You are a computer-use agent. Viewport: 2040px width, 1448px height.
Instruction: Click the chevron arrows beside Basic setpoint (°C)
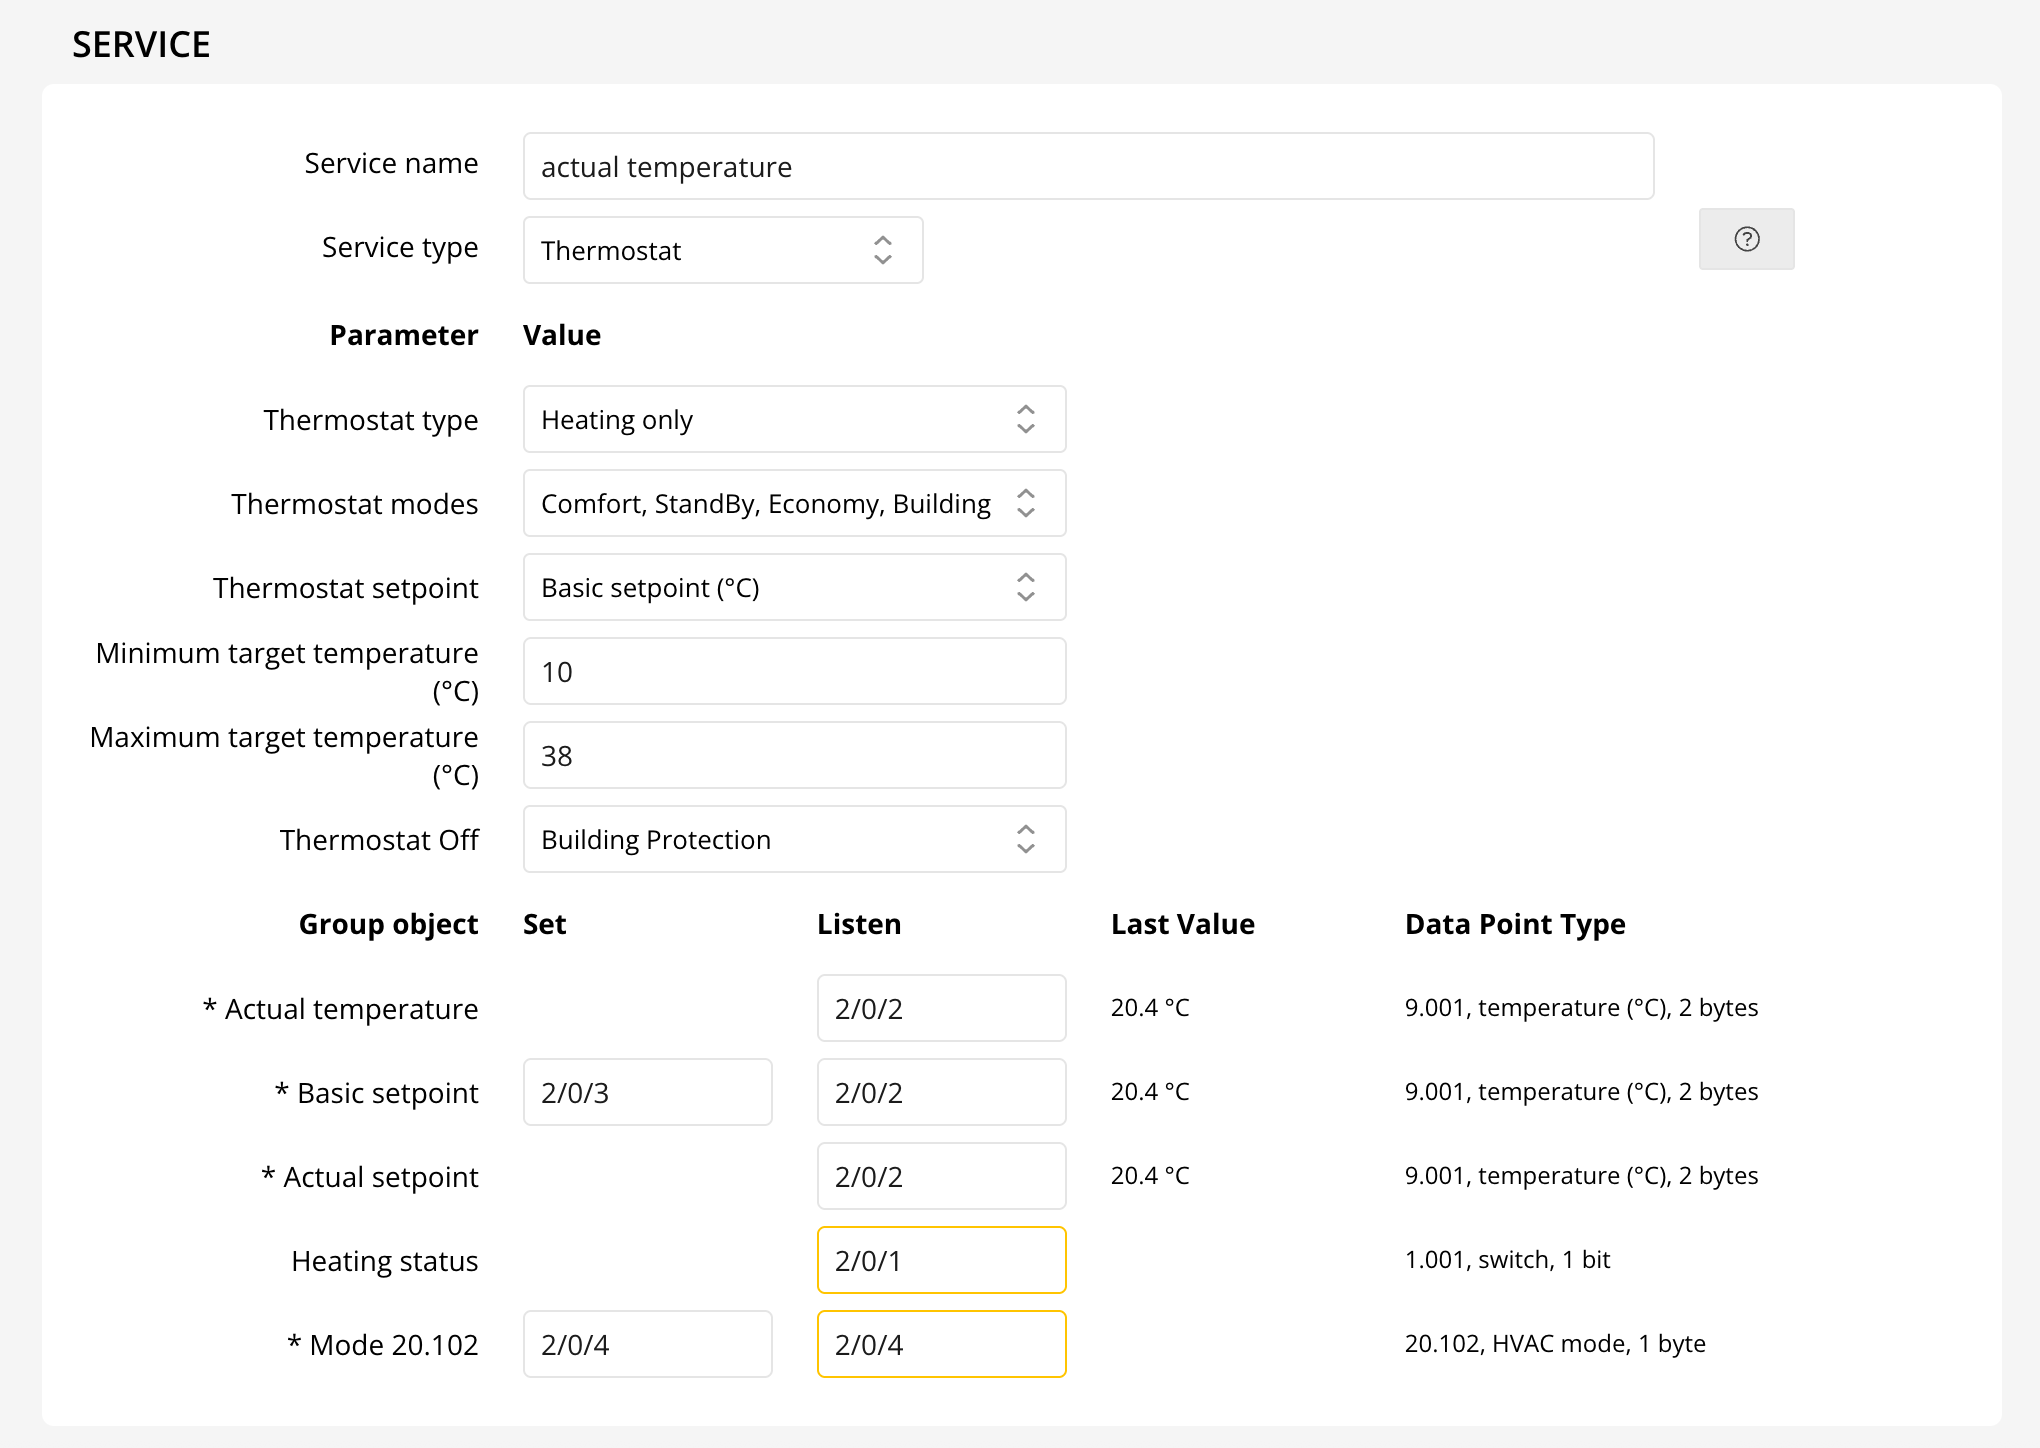click(x=1025, y=587)
